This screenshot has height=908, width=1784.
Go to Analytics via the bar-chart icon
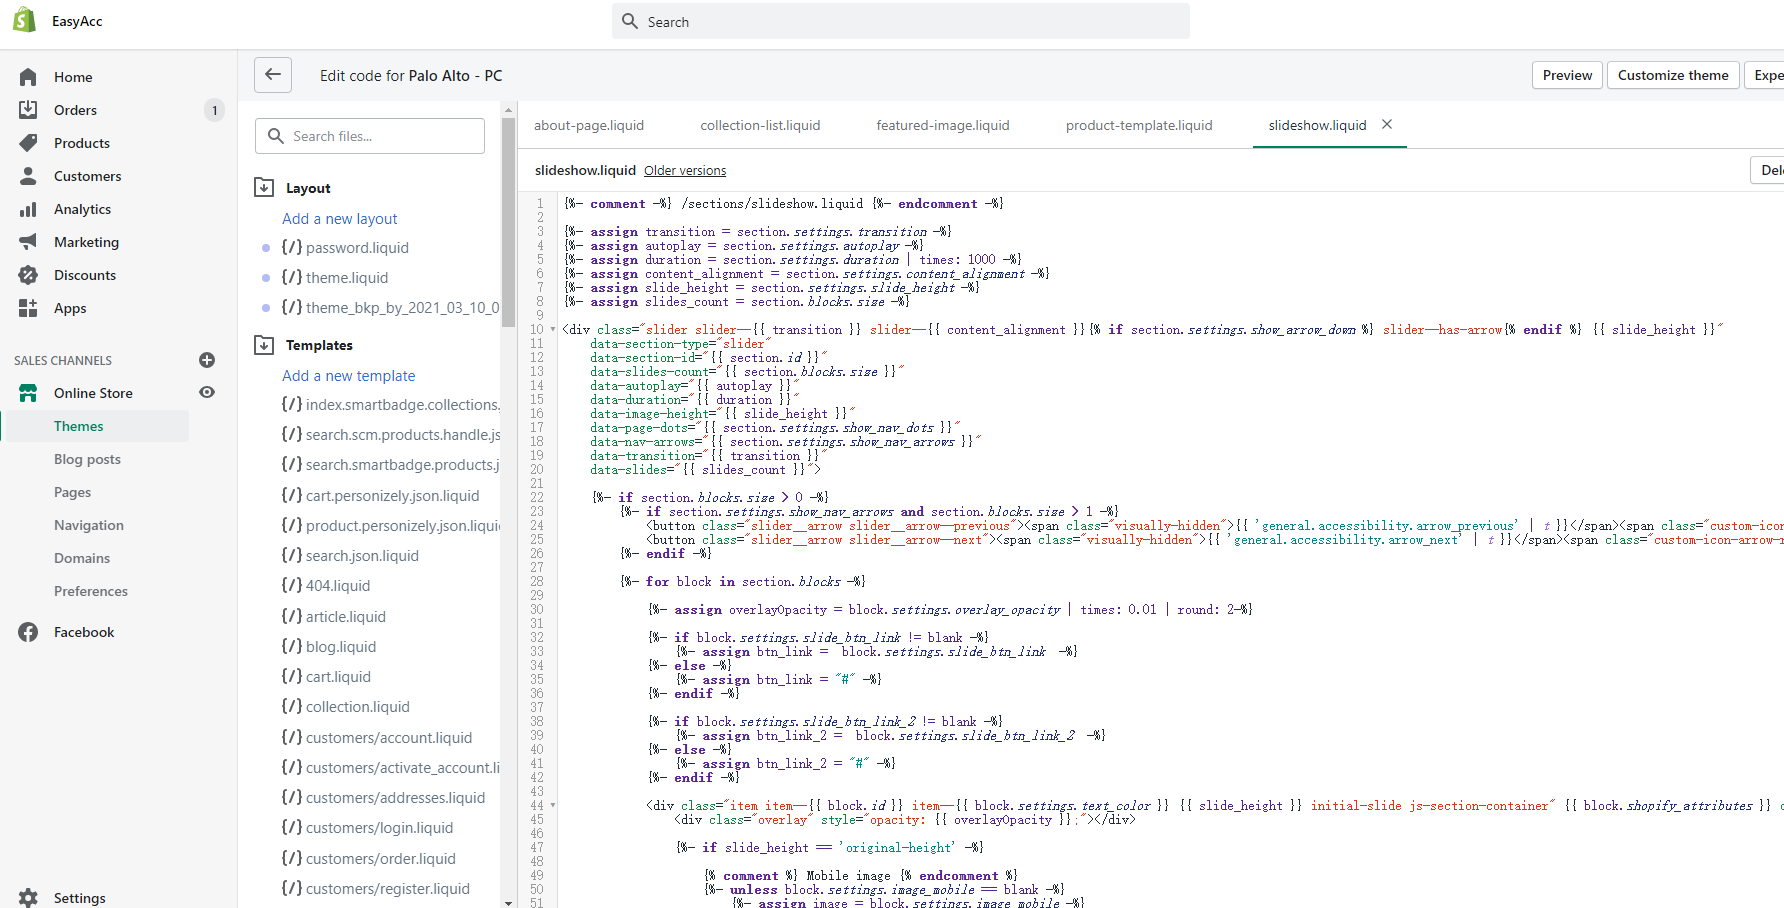[28, 209]
